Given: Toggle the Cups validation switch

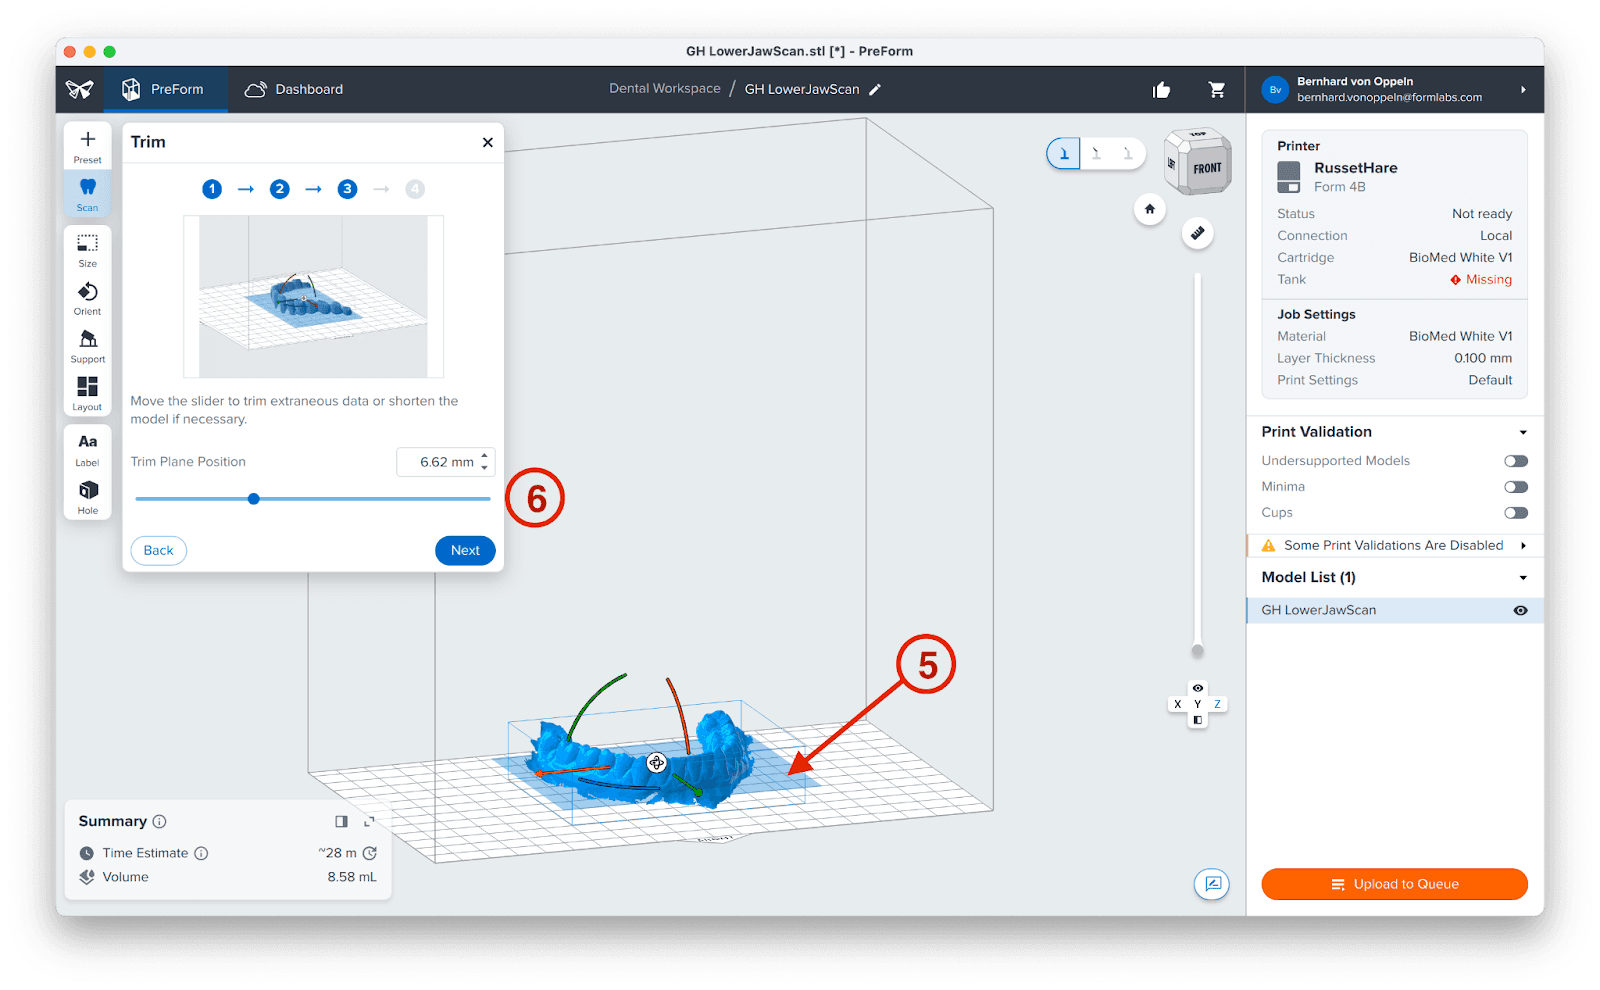Looking at the screenshot, I should (x=1516, y=513).
